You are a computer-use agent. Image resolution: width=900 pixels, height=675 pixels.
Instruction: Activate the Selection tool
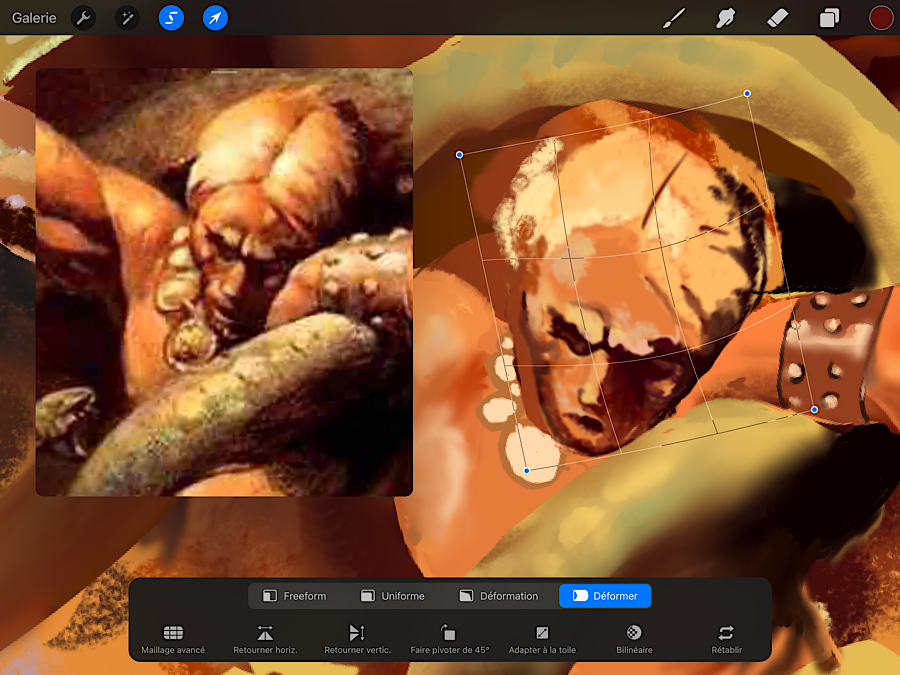[171, 18]
